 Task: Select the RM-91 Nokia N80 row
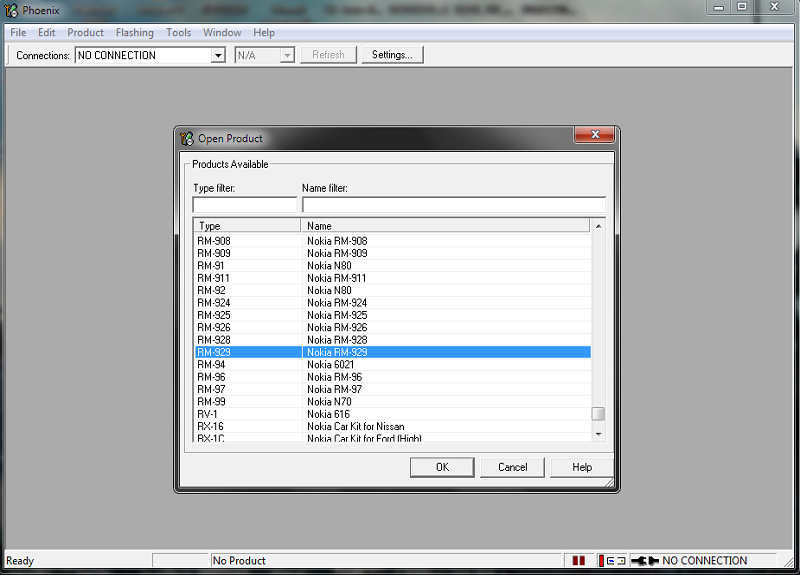tap(393, 265)
